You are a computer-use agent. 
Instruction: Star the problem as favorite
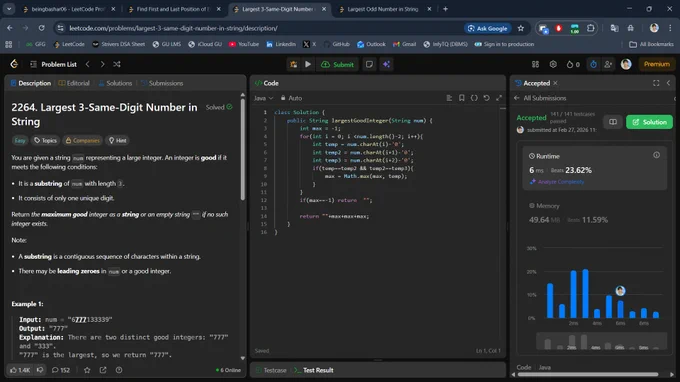point(87,370)
